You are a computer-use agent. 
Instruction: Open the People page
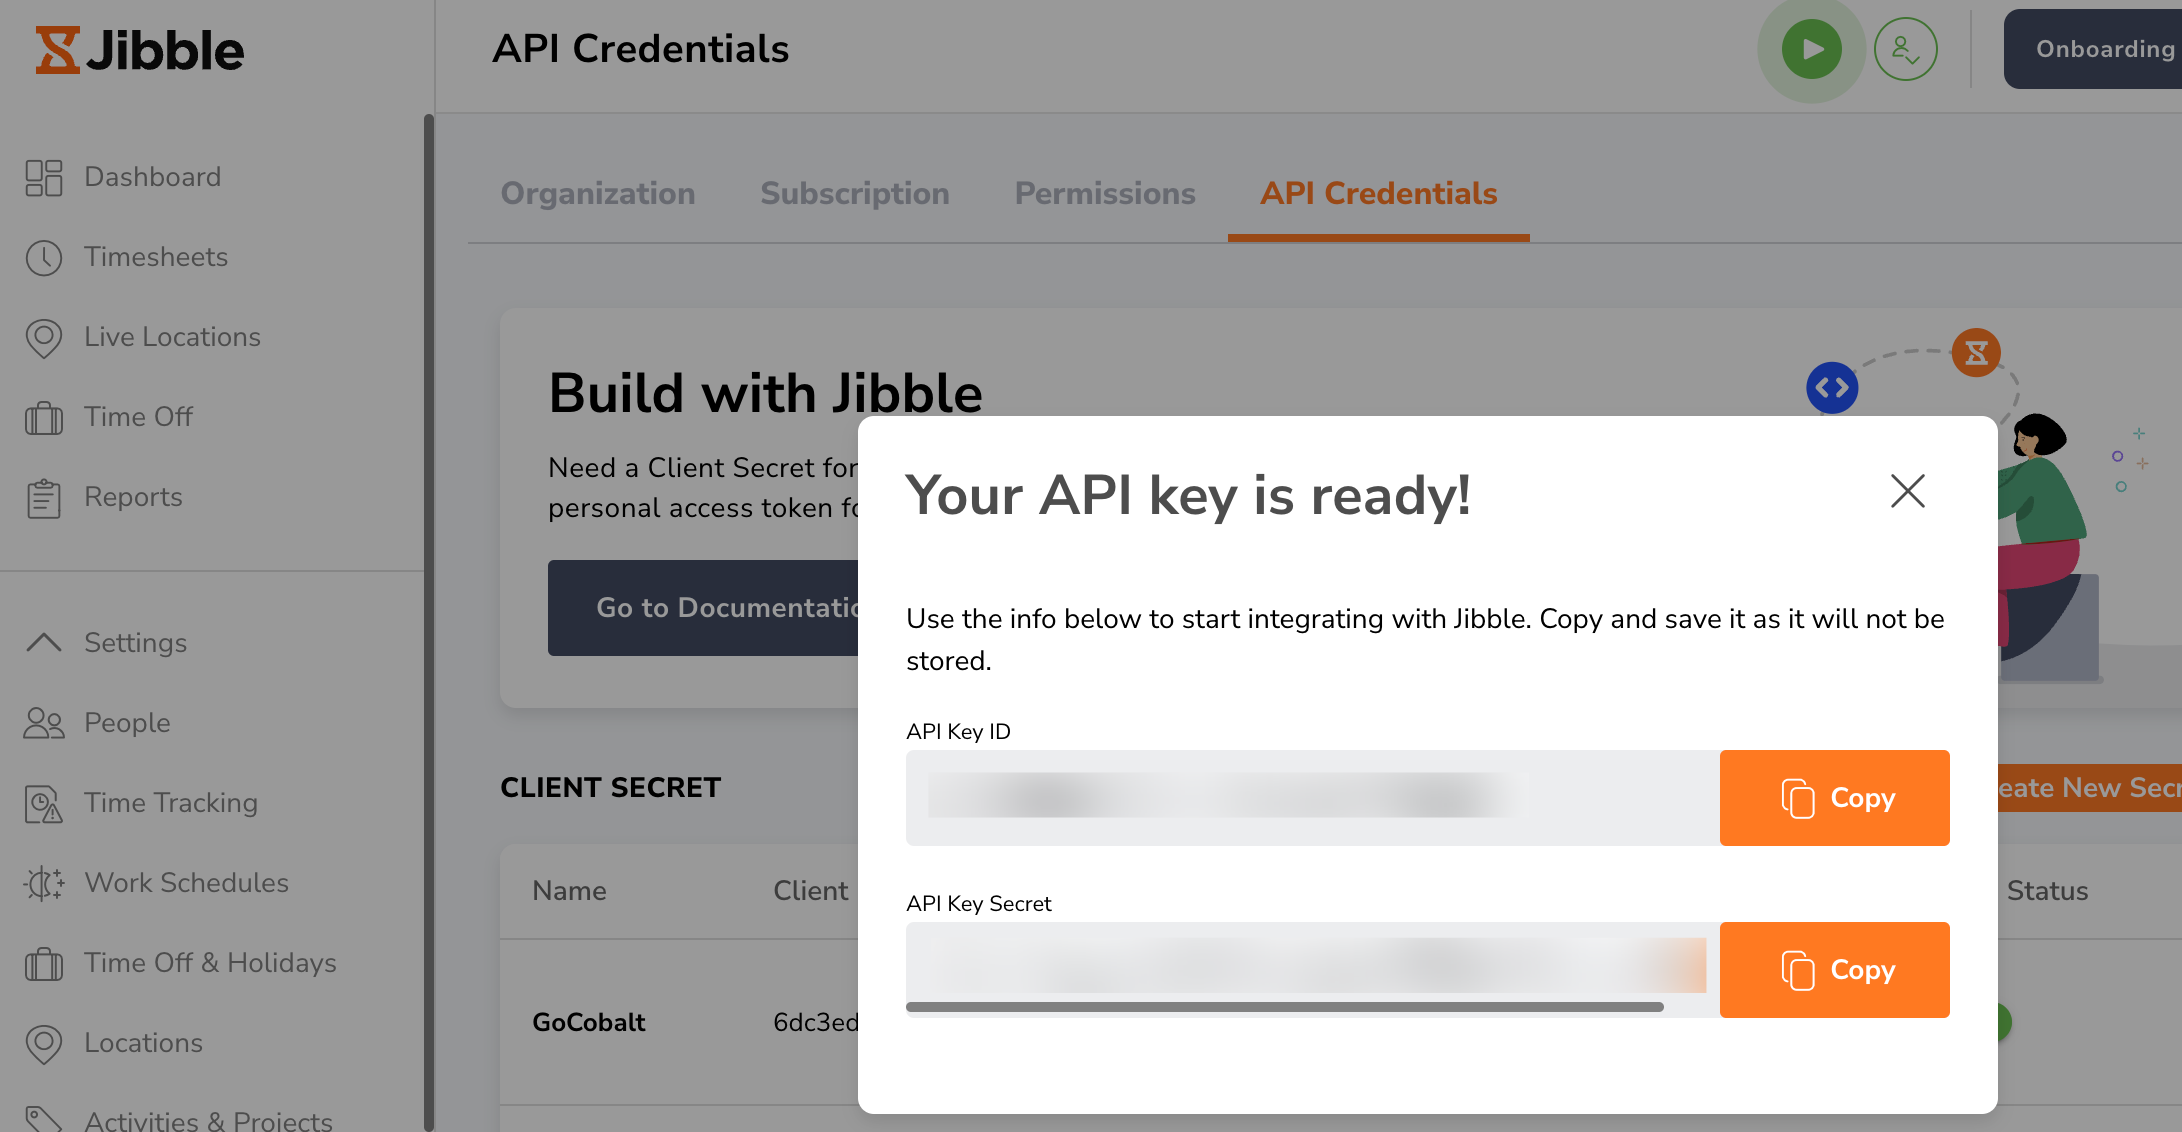pos(126,722)
